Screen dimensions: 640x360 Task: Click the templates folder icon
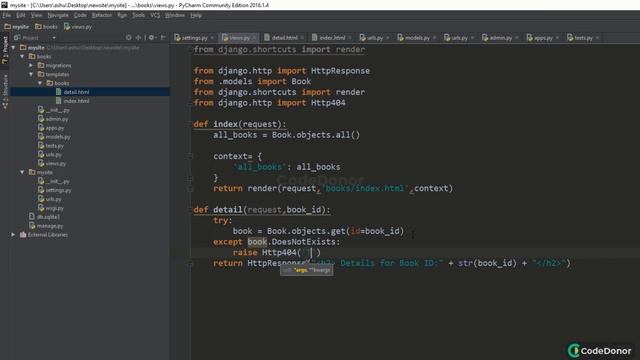(41, 74)
